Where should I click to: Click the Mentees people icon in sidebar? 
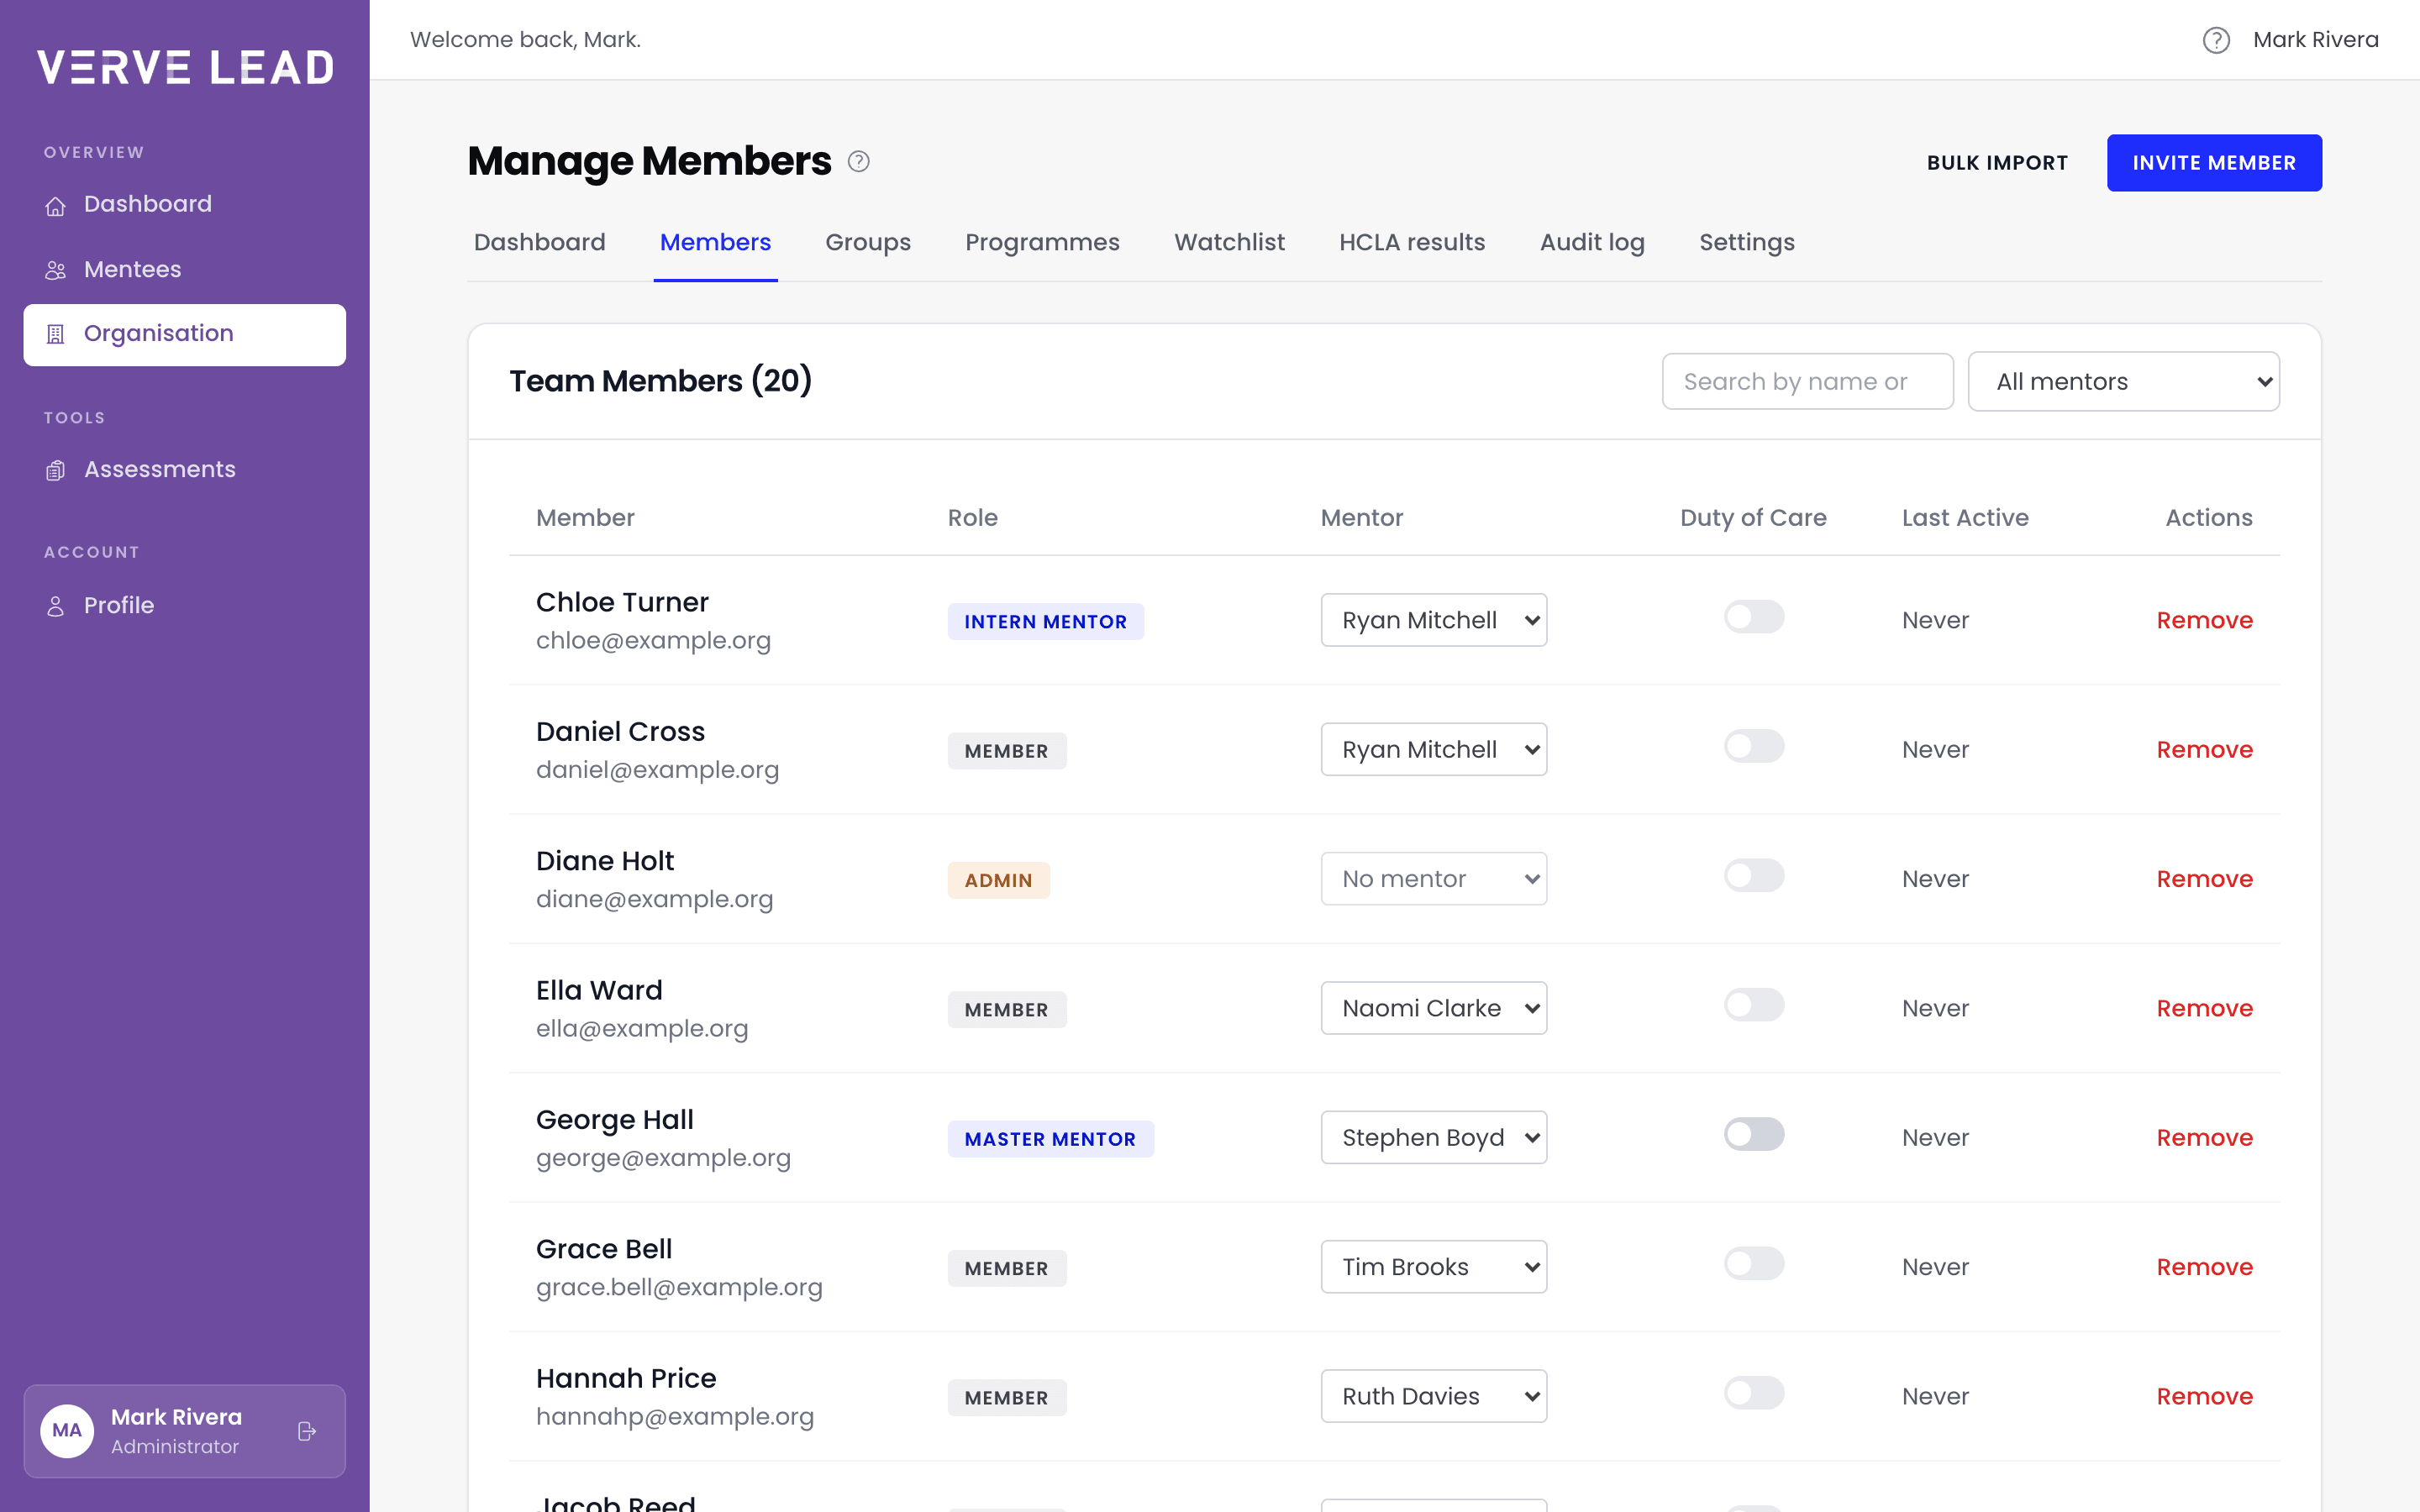[56, 271]
